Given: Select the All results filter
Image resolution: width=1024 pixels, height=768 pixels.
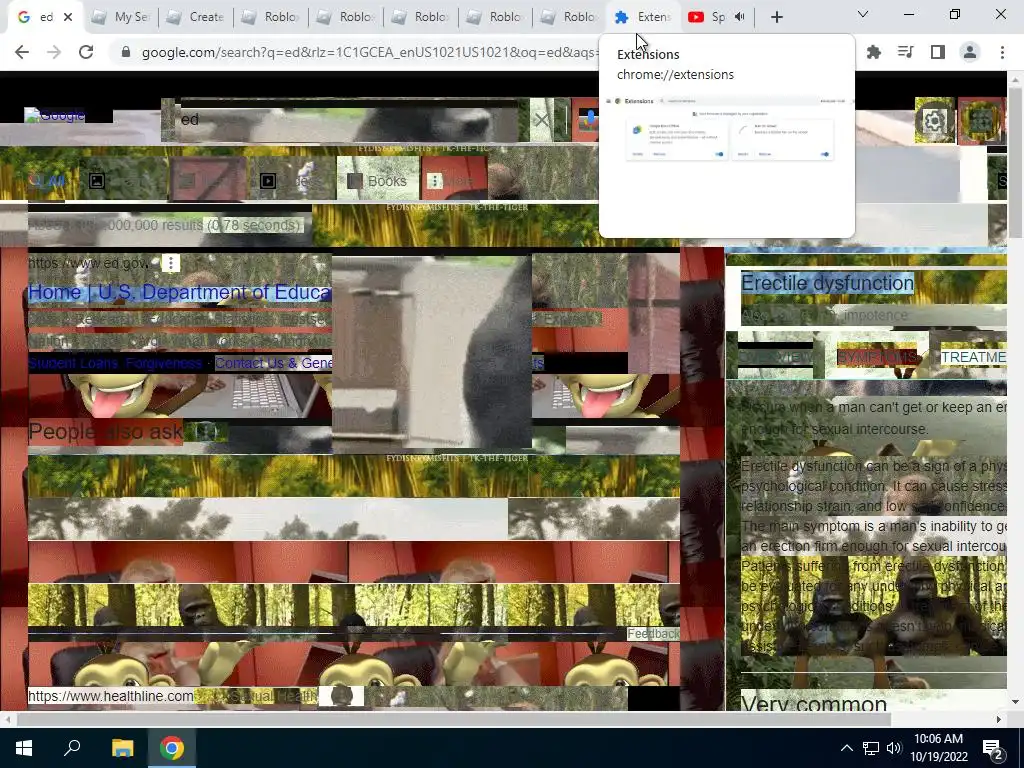Looking at the screenshot, I should 48,181.
